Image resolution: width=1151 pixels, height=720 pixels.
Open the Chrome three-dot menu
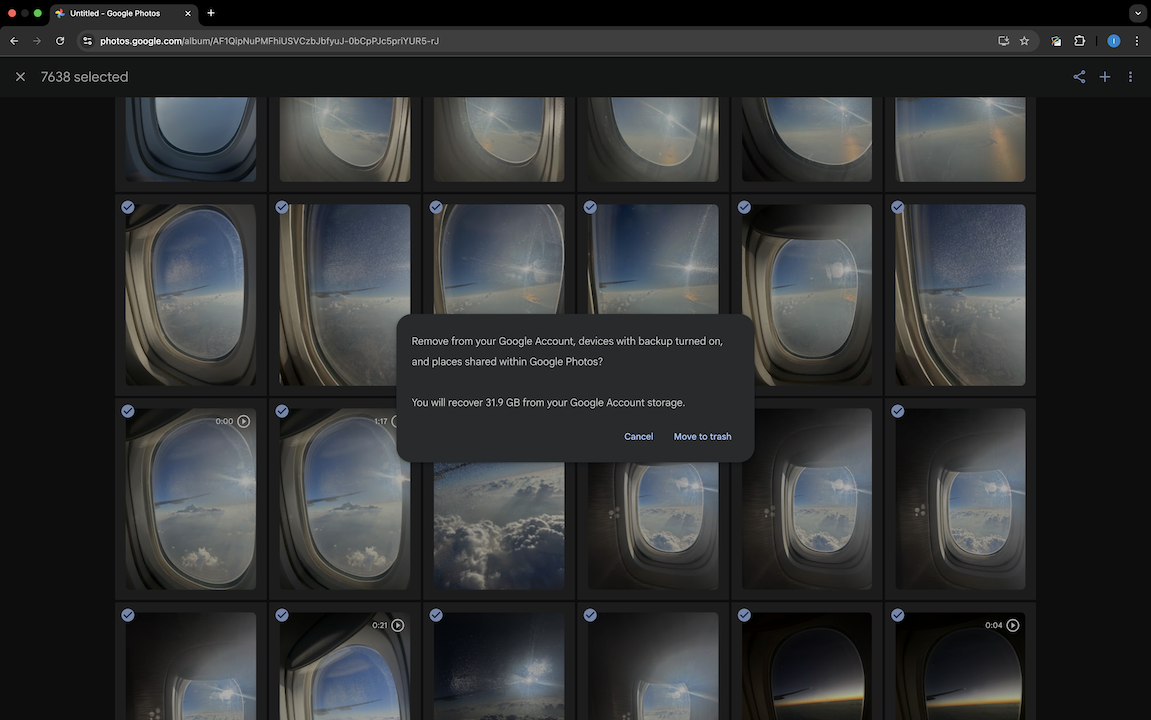click(x=1137, y=41)
